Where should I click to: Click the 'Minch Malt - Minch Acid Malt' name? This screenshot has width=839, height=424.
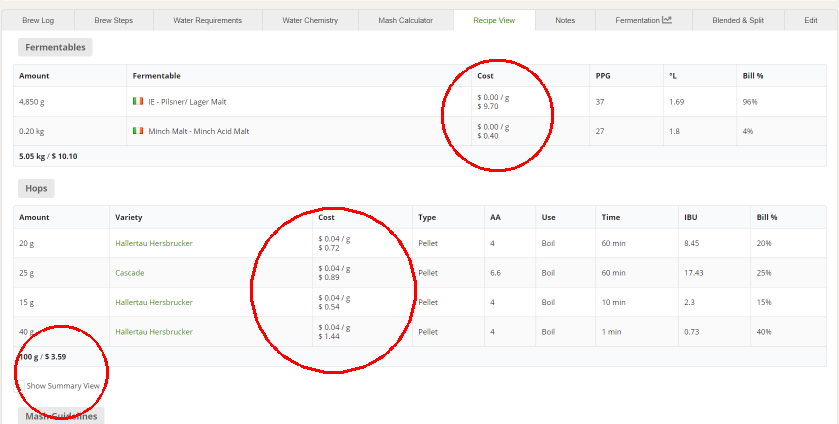click(x=199, y=131)
